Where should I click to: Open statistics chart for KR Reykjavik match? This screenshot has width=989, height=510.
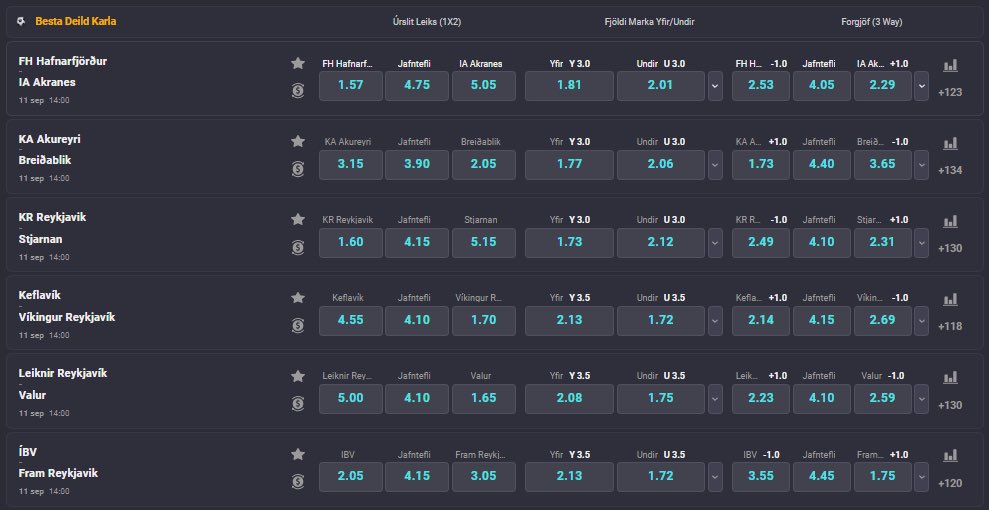coord(950,221)
